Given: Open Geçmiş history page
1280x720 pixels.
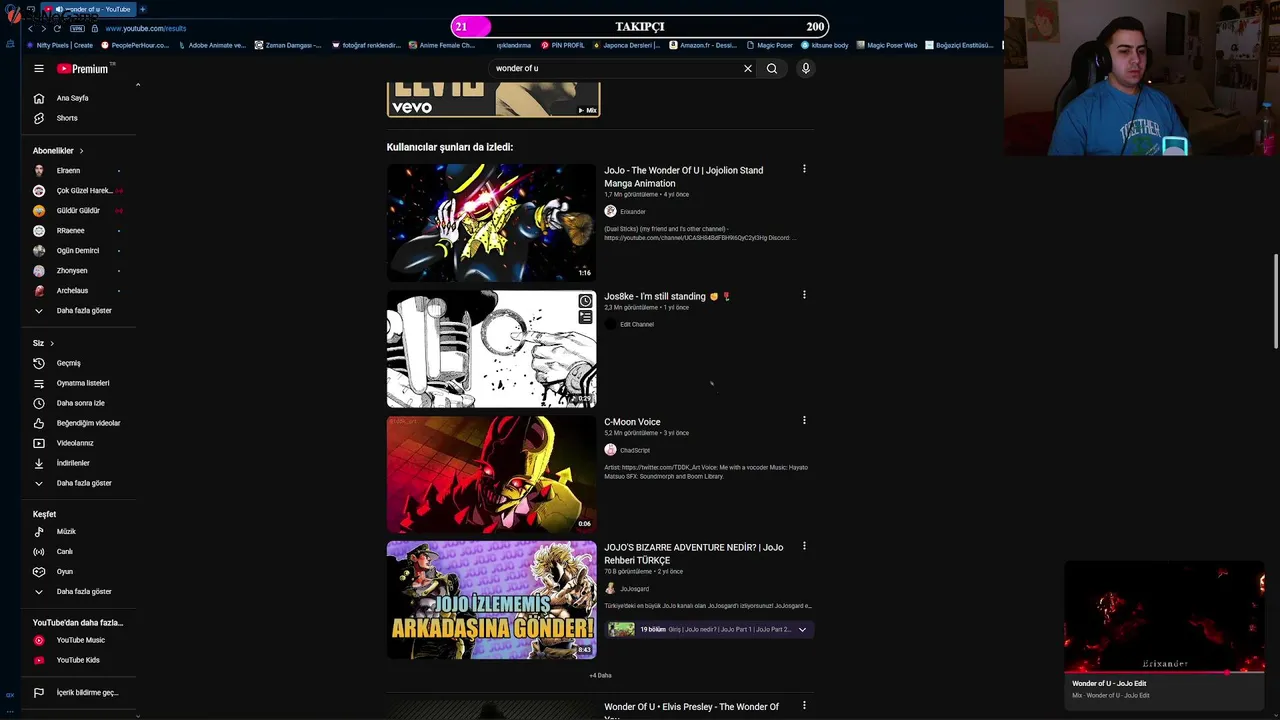Looking at the screenshot, I should (78, 363).
